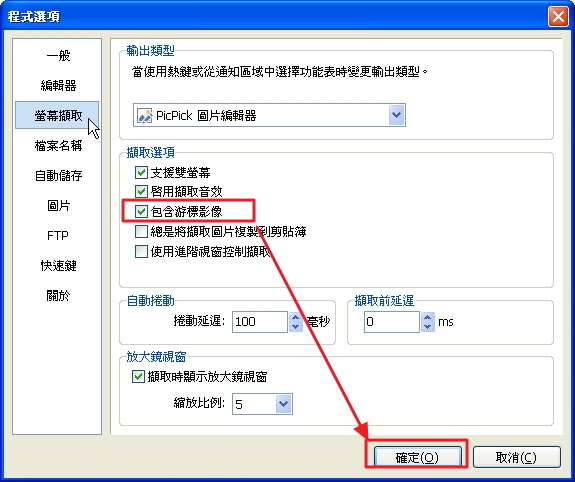The height and width of the screenshot is (482, 575).
Task: Open the 關於 about page
Action: tap(58, 295)
